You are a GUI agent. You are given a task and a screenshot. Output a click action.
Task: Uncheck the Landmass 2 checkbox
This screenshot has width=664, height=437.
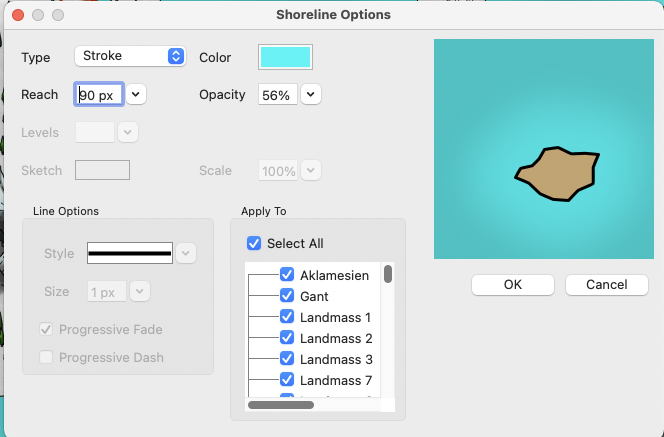coord(287,338)
